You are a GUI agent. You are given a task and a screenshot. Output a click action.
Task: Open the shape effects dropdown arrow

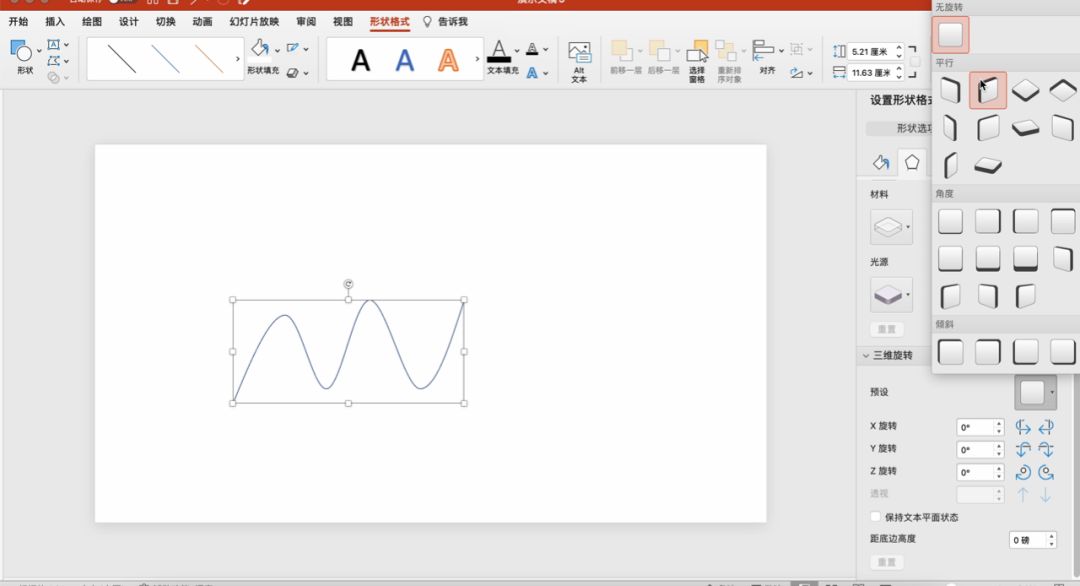[x=306, y=73]
